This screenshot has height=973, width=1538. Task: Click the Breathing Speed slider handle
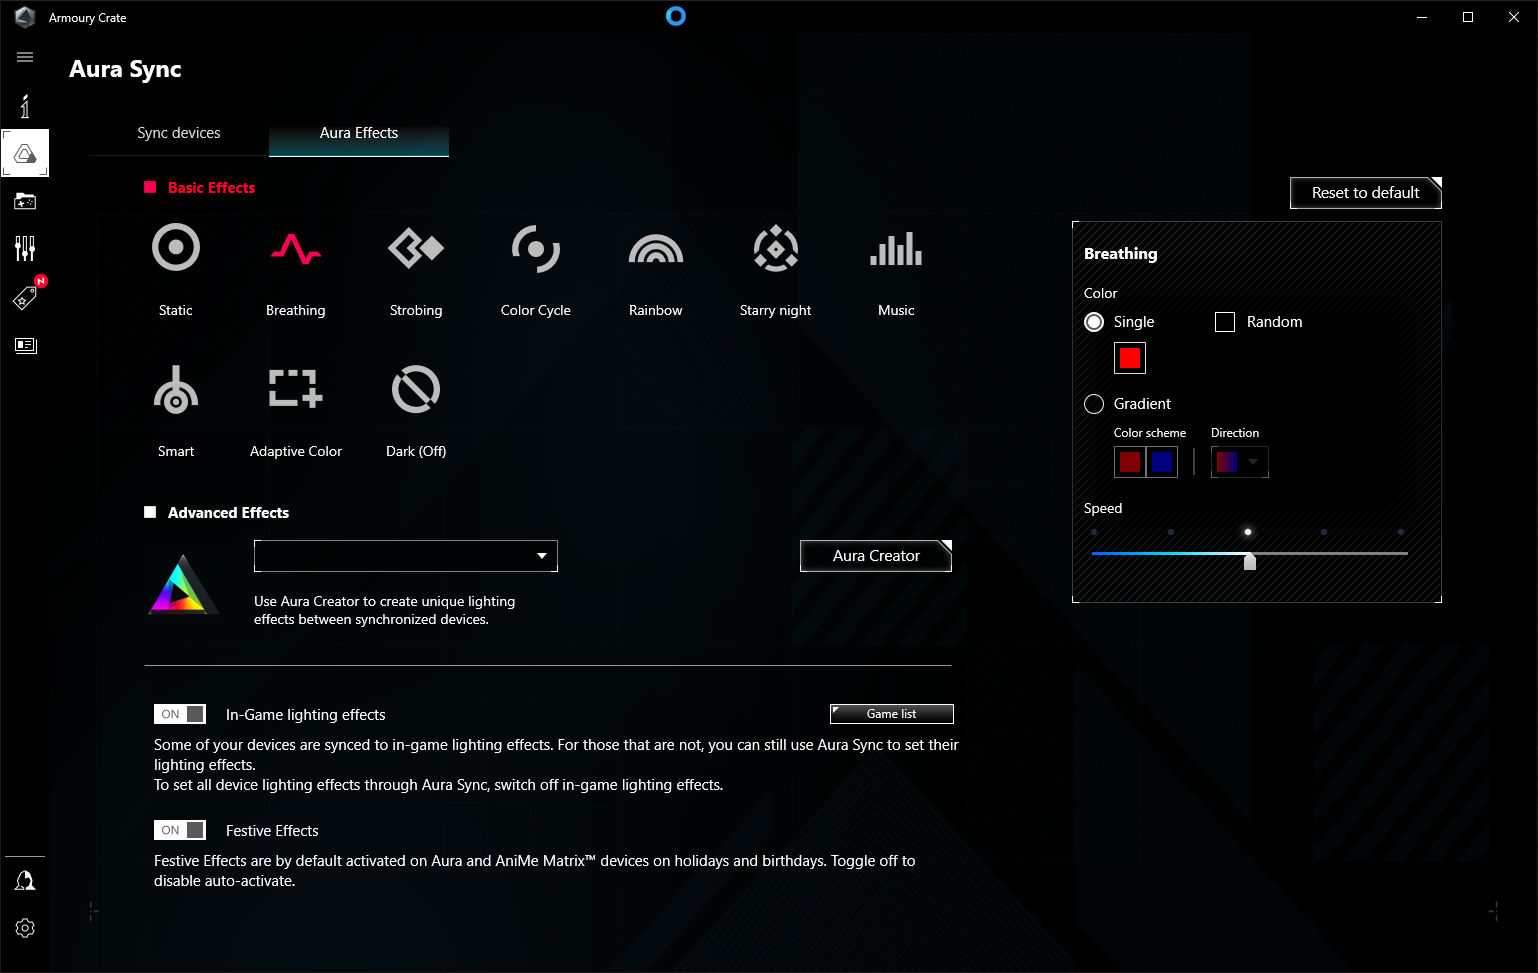[1250, 562]
